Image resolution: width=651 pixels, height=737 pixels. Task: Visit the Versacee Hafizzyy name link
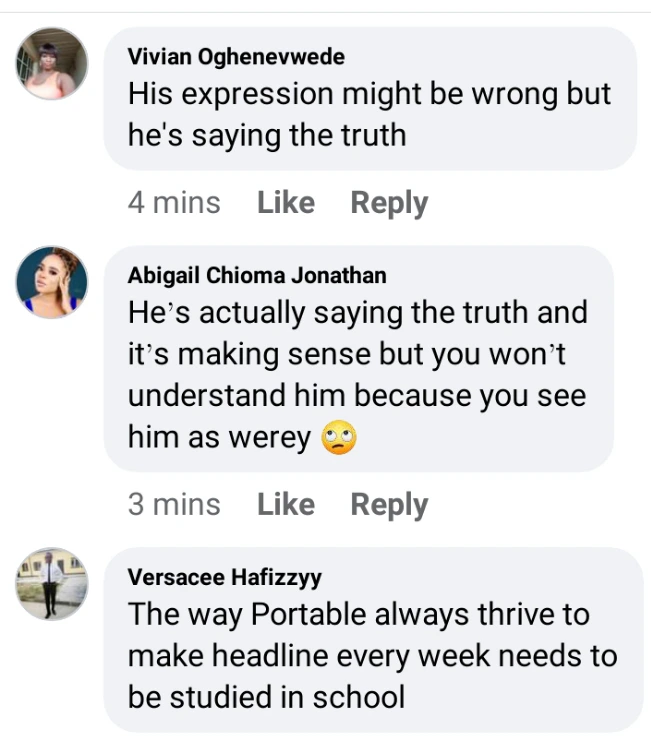pos(225,577)
